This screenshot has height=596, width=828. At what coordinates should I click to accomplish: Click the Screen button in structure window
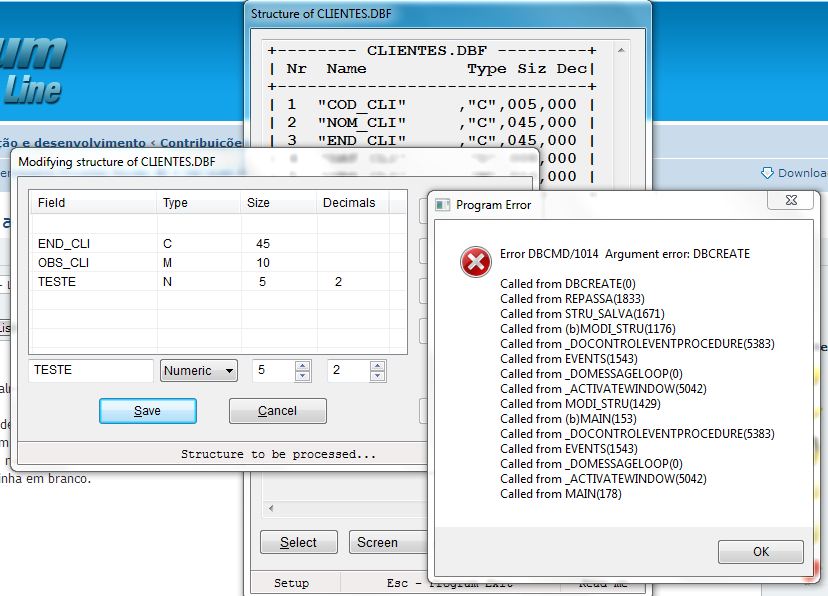pos(378,543)
